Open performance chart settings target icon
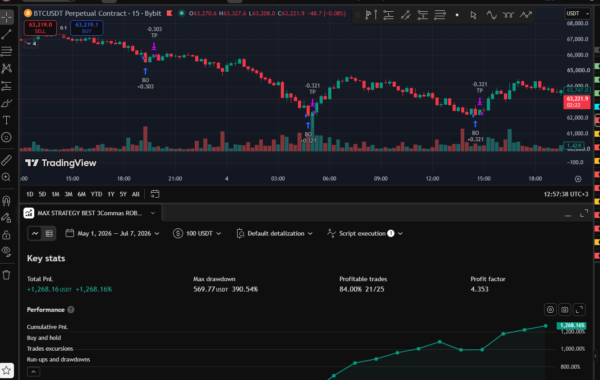Viewport: 600px width, 380px height. click(x=550, y=310)
